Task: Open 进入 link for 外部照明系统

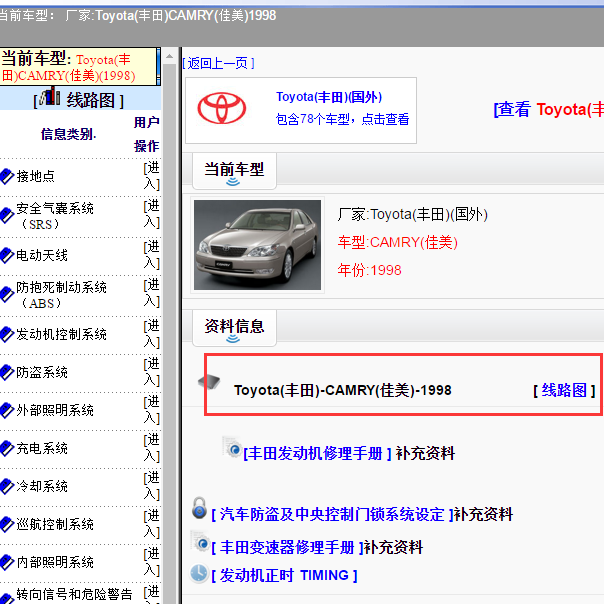Action: click(152, 410)
